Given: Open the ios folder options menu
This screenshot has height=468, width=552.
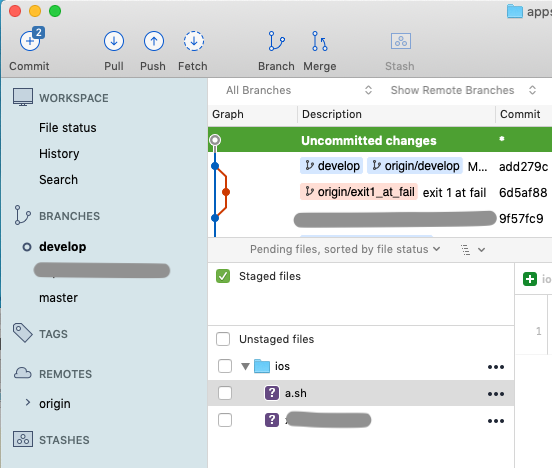Looking at the screenshot, I should coord(496,367).
